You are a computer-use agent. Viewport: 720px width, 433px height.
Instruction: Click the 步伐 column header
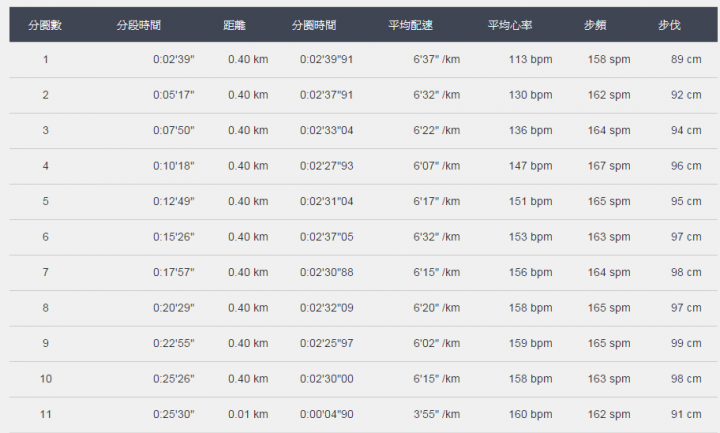(669, 25)
